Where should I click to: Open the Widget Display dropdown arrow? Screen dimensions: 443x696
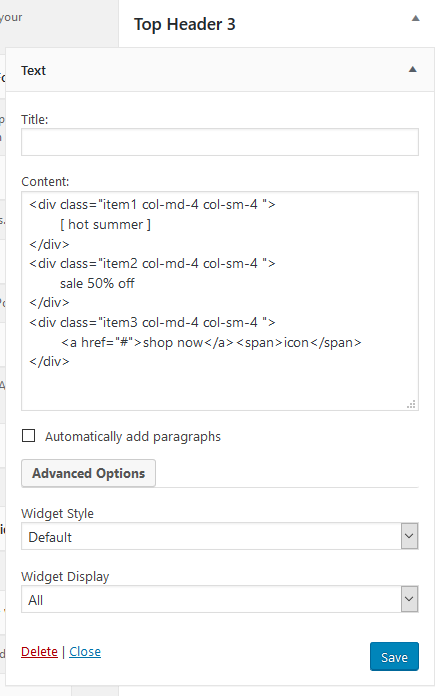click(x=410, y=599)
